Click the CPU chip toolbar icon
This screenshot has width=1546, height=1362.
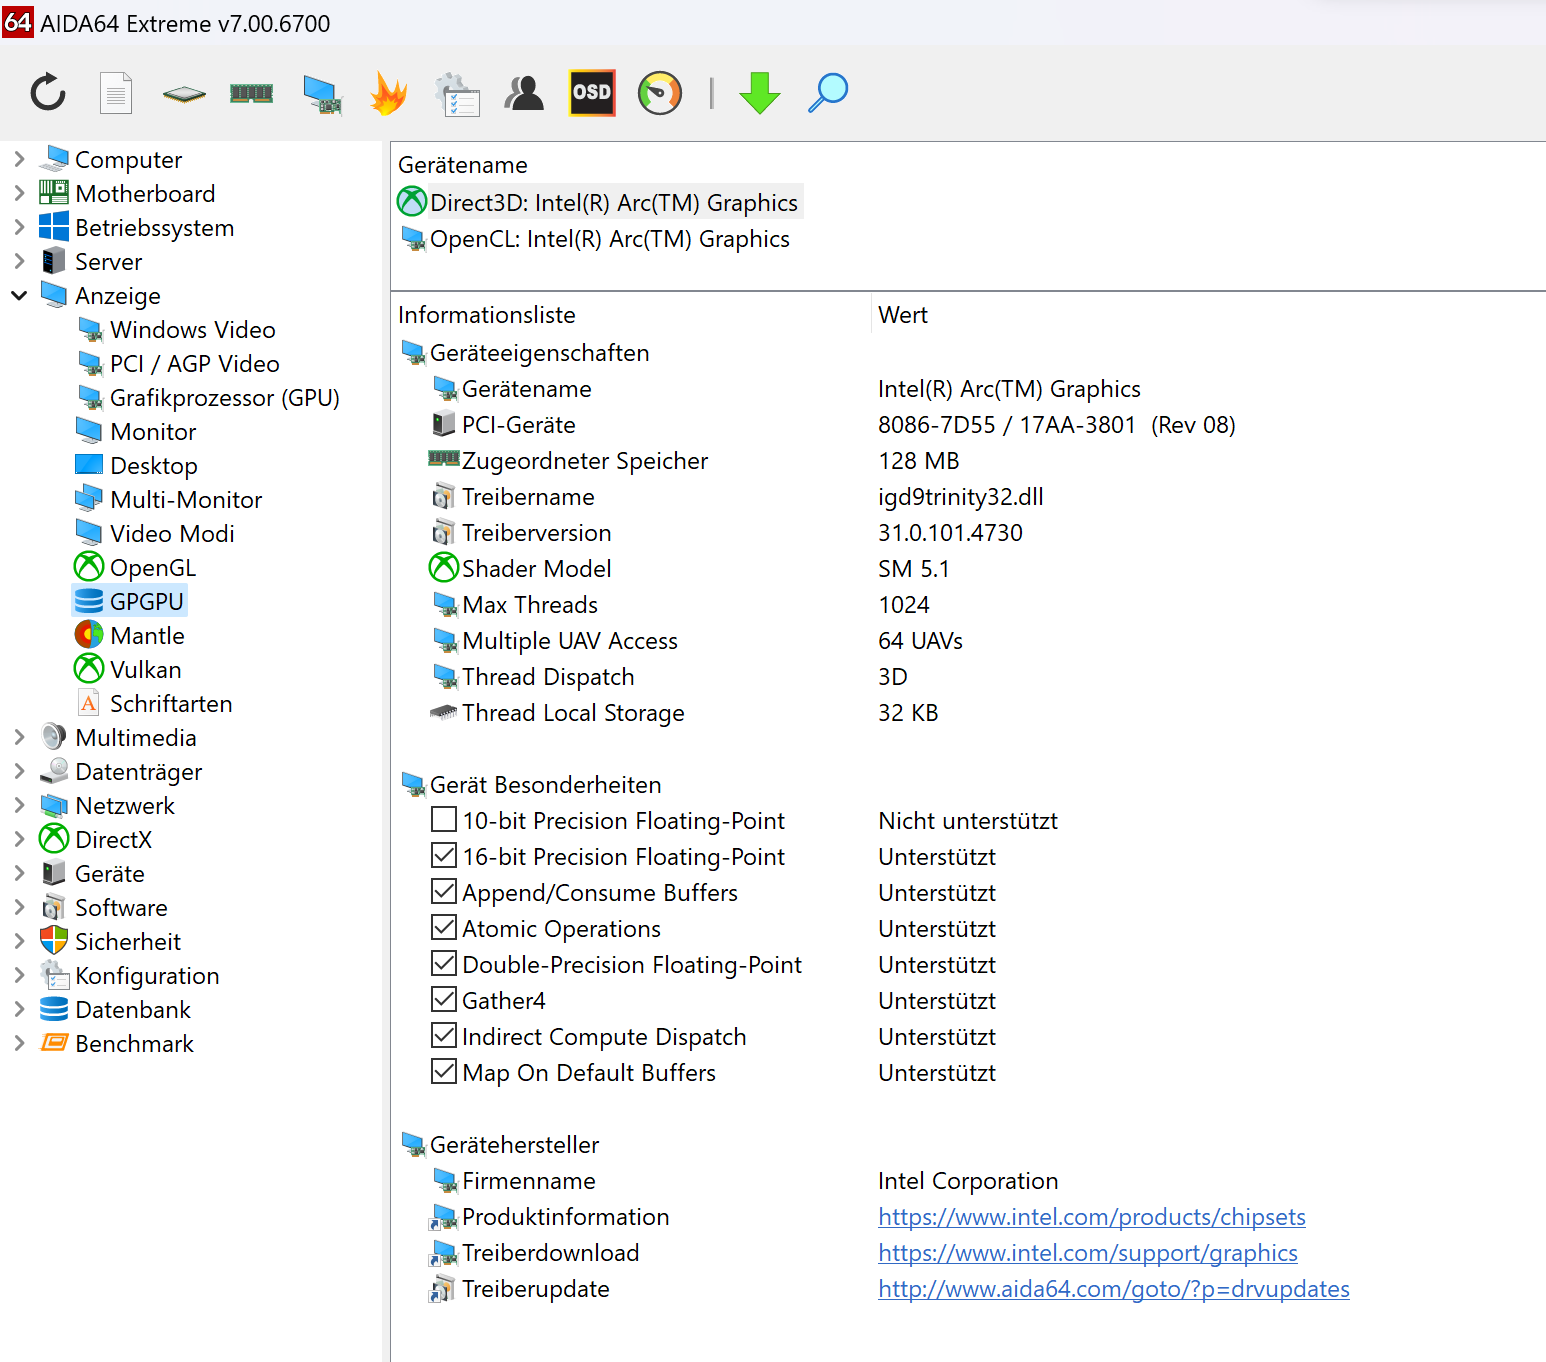coord(184,94)
